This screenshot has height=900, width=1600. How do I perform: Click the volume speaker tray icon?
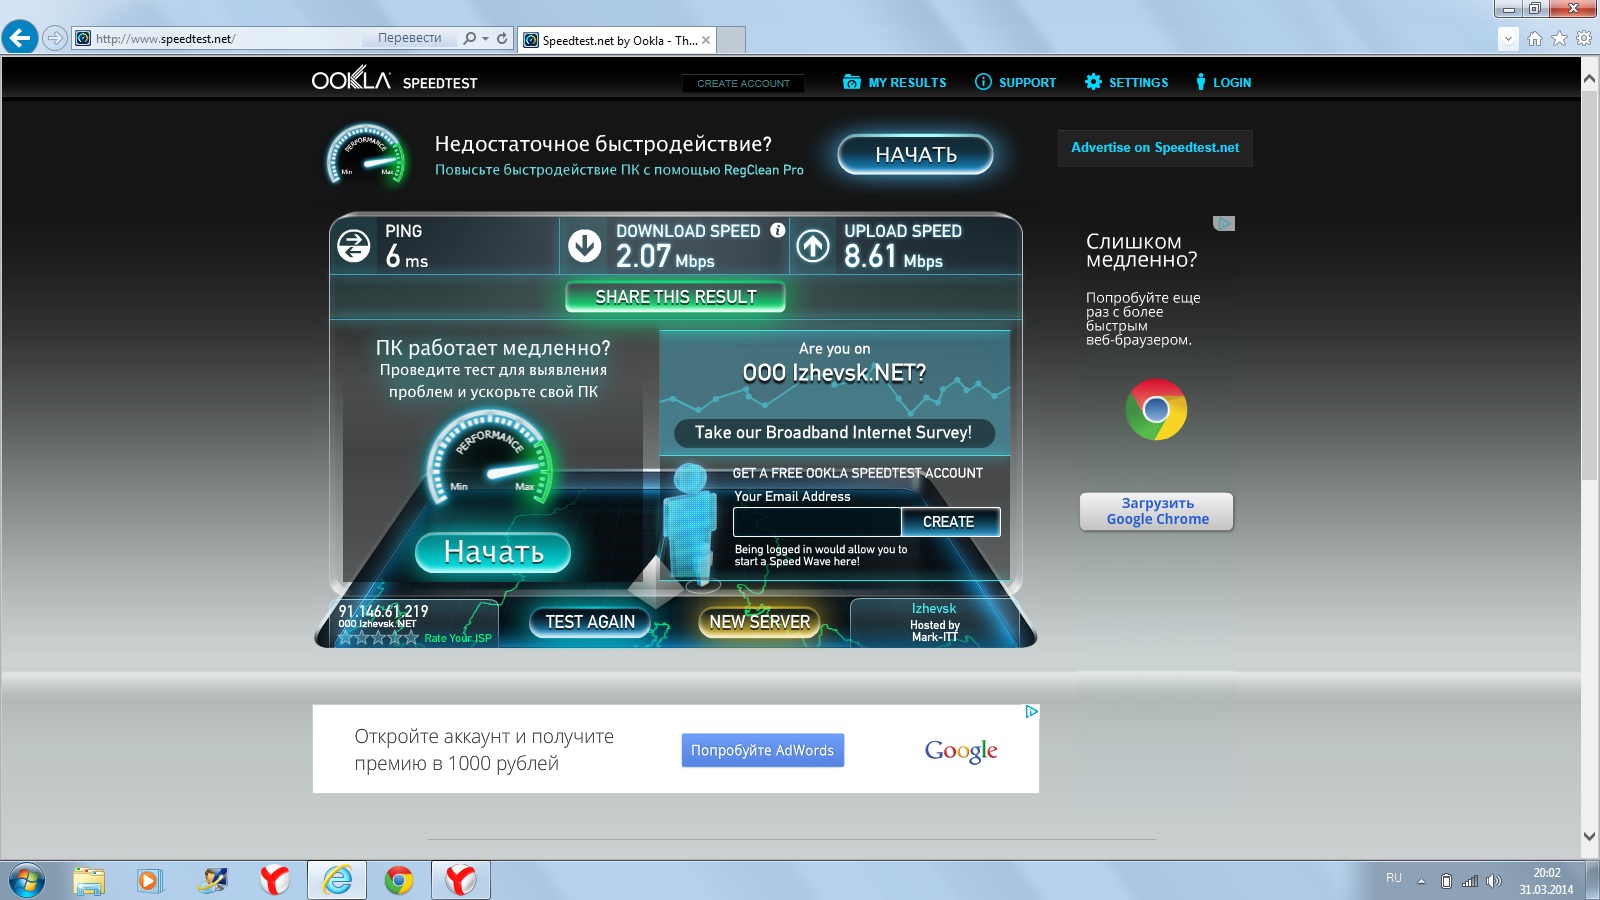coord(1494,881)
